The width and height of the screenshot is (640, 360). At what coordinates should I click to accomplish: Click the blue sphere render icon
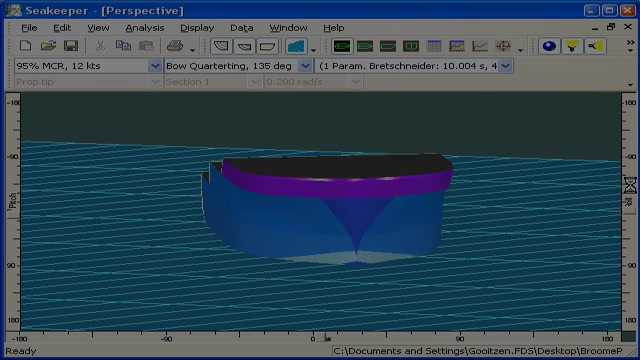point(549,46)
